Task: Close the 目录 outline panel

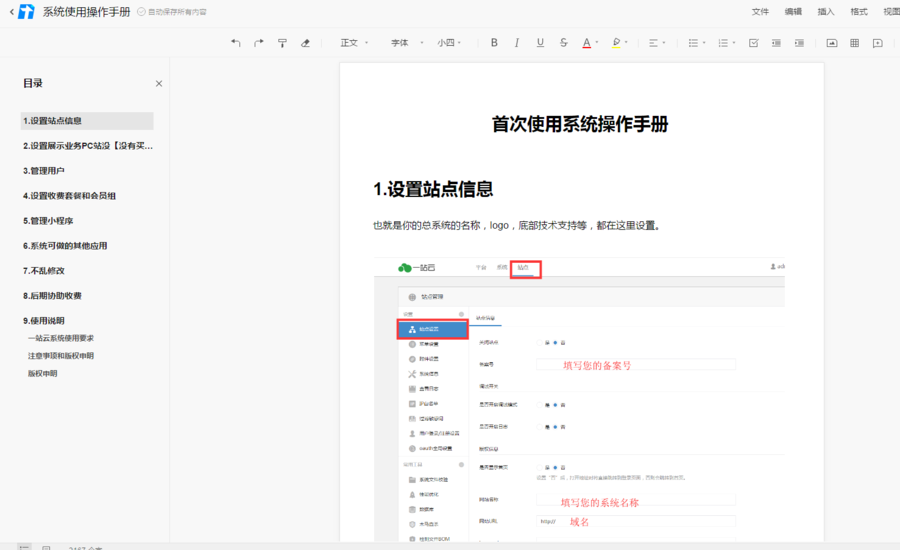Action: click(x=159, y=84)
